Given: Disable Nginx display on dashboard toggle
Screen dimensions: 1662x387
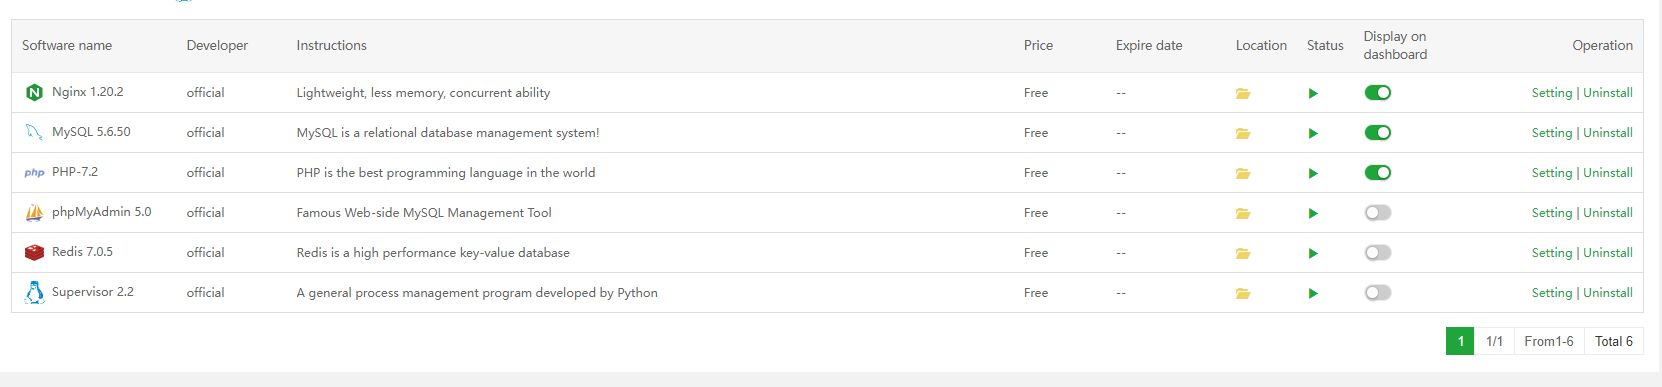Looking at the screenshot, I should pyautogui.click(x=1377, y=92).
